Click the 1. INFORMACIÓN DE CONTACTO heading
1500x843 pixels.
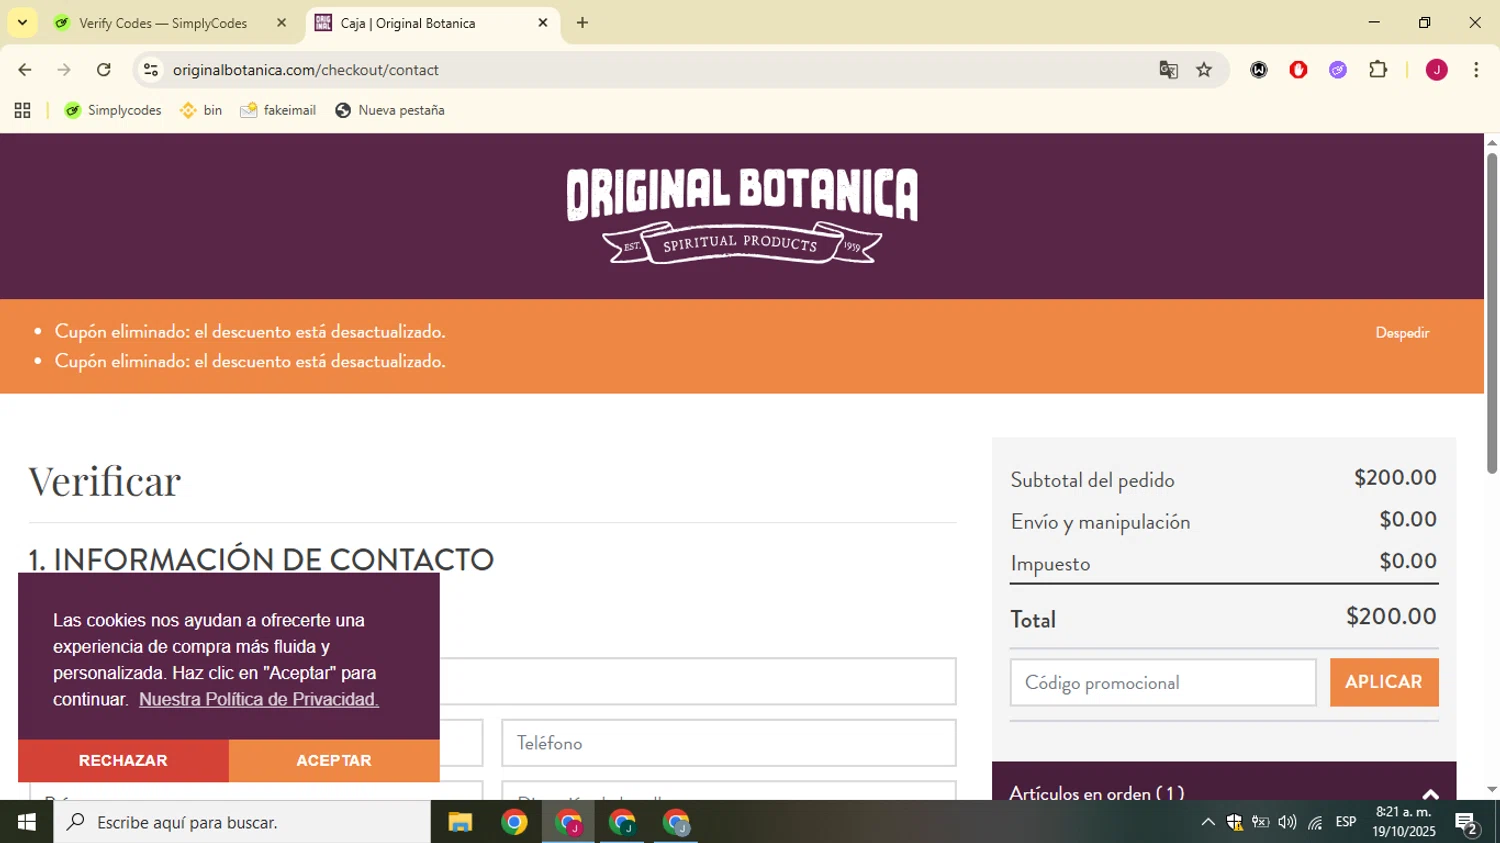tap(261, 559)
